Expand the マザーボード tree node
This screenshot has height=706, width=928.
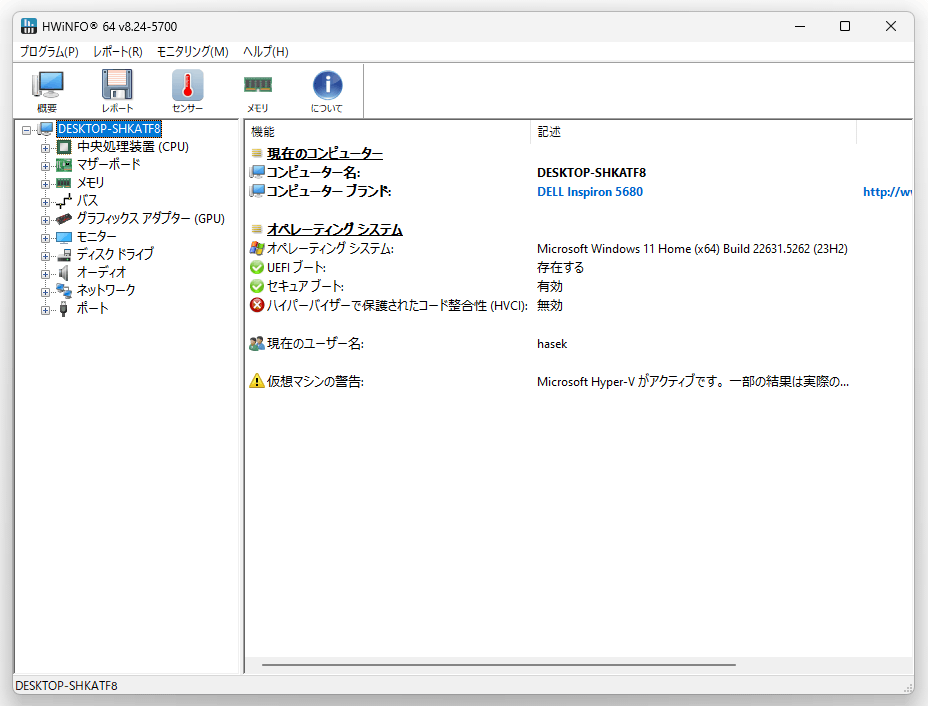(46, 166)
